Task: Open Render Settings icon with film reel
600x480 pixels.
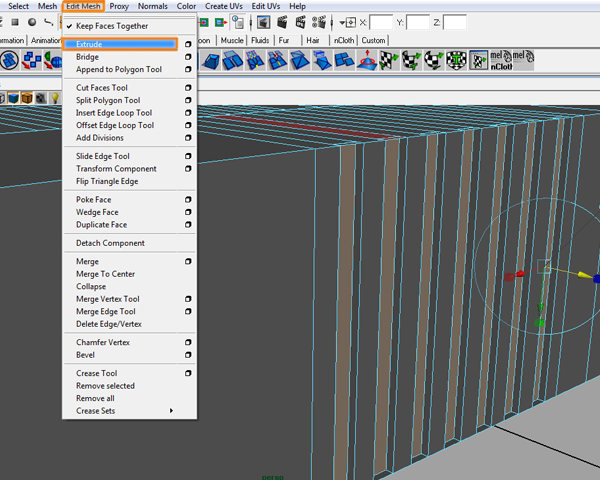Action: point(319,23)
